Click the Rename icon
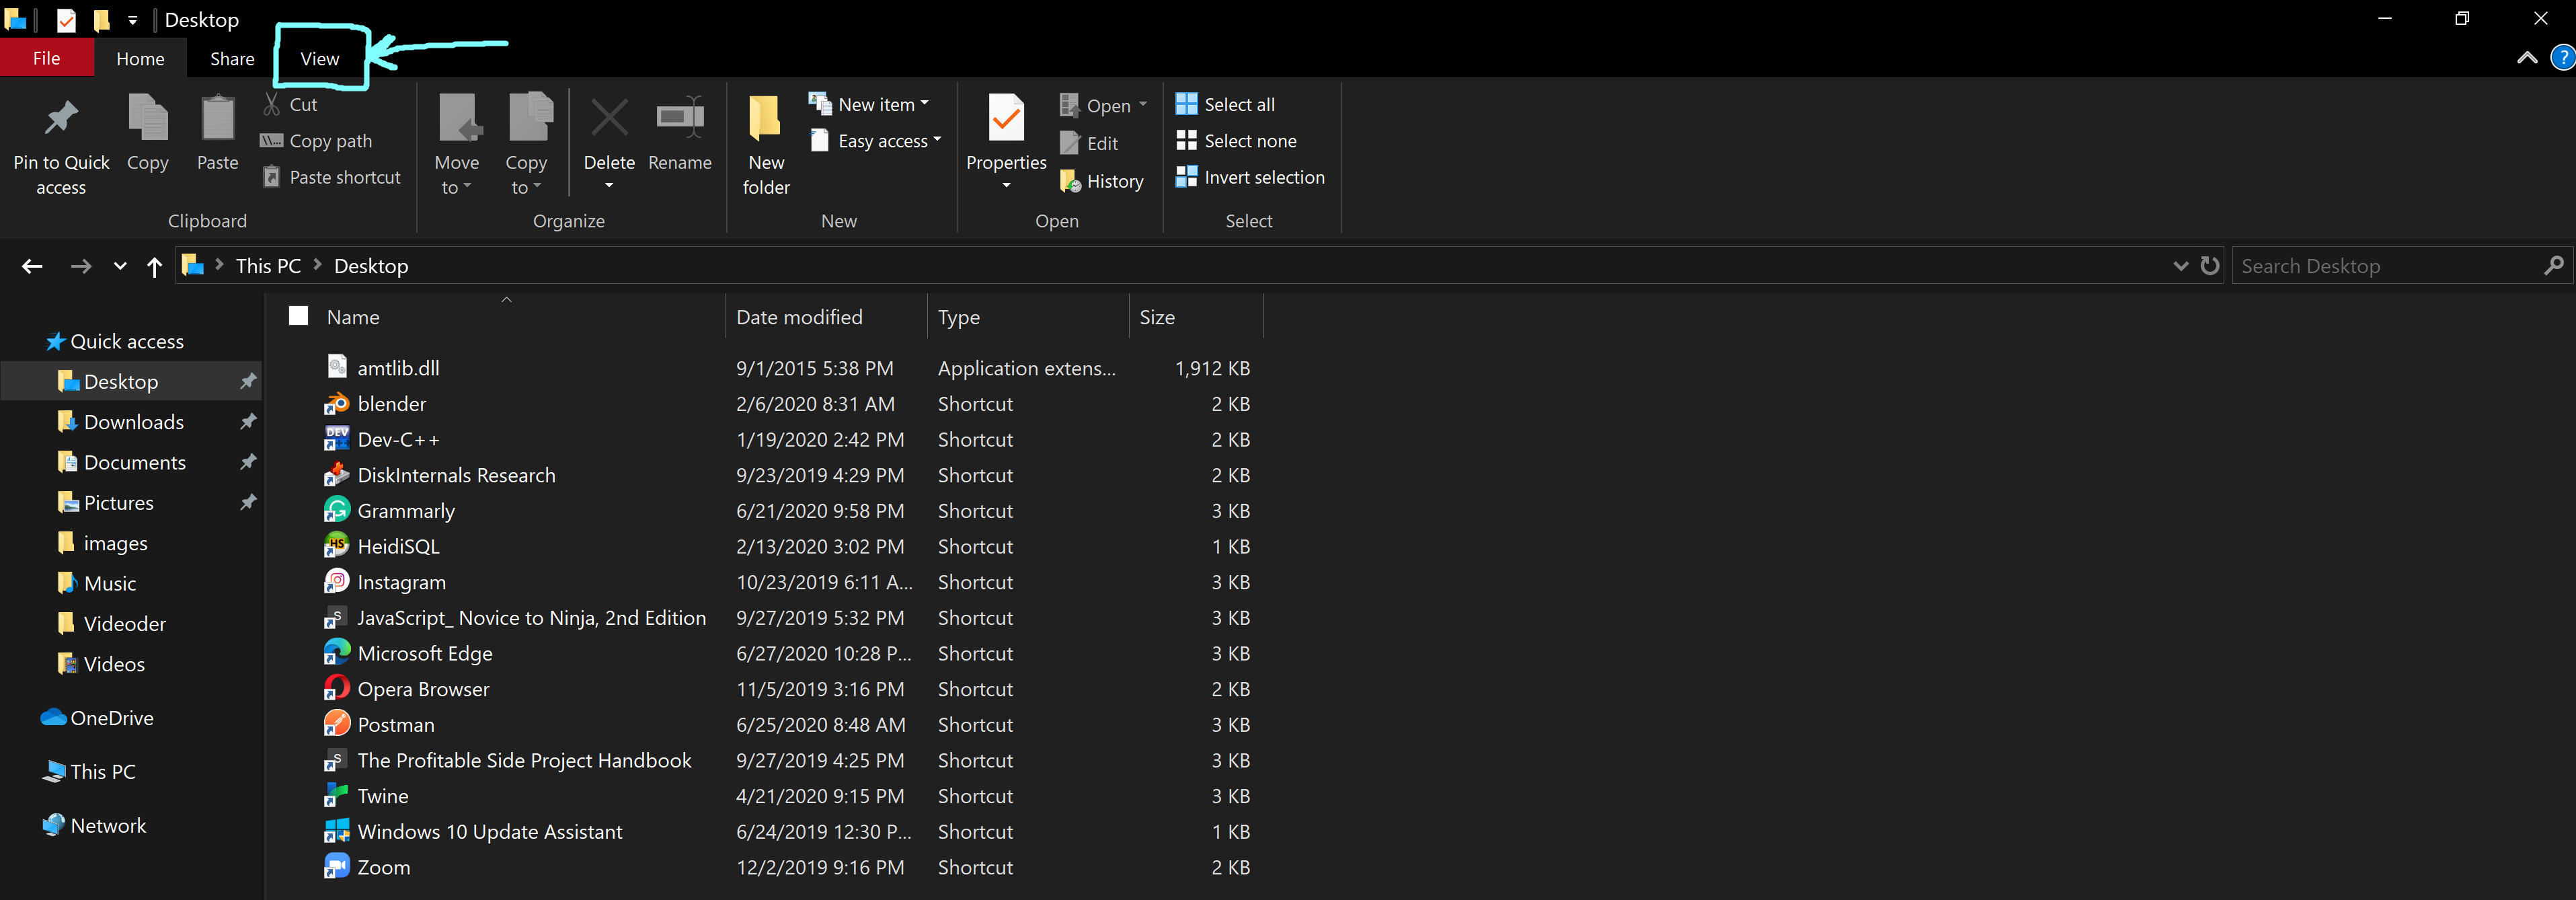 [x=680, y=117]
